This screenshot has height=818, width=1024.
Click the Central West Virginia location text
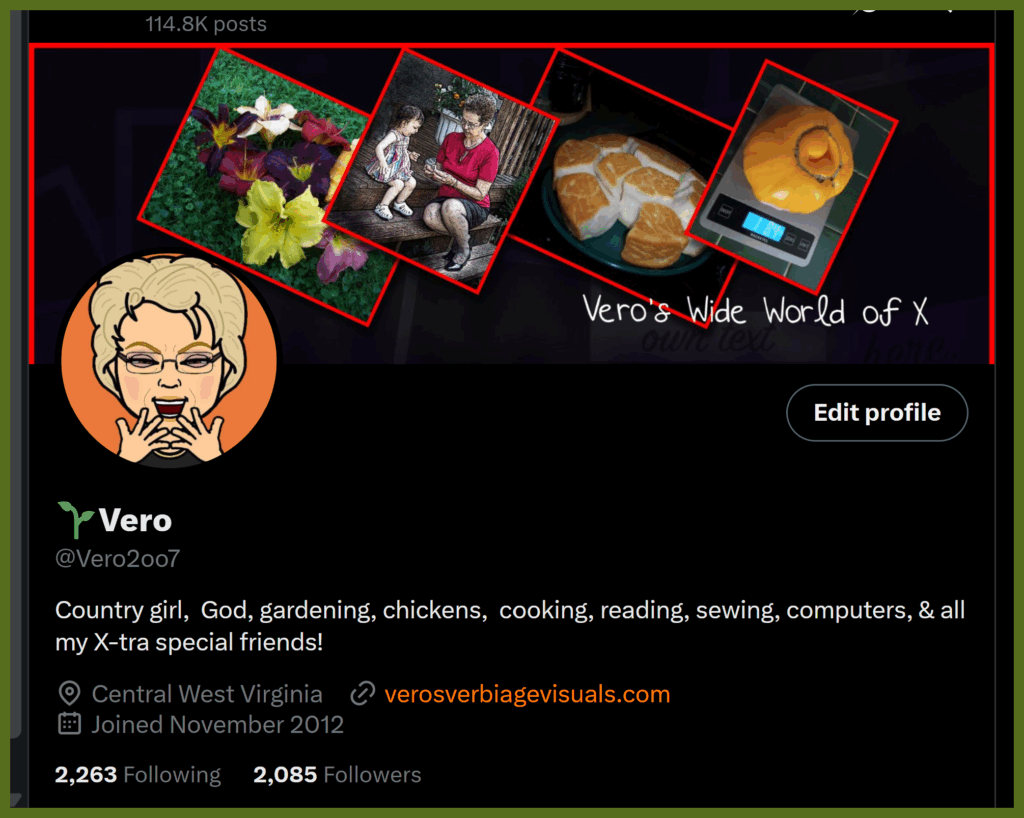207,694
